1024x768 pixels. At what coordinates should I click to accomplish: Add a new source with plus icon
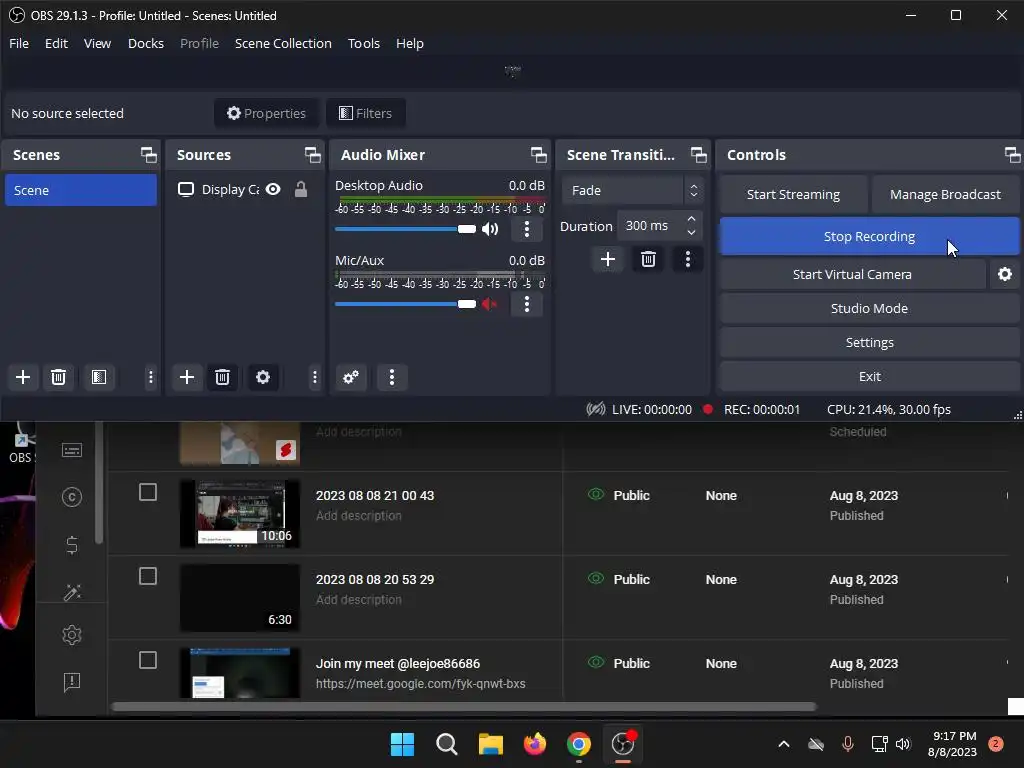[187, 377]
